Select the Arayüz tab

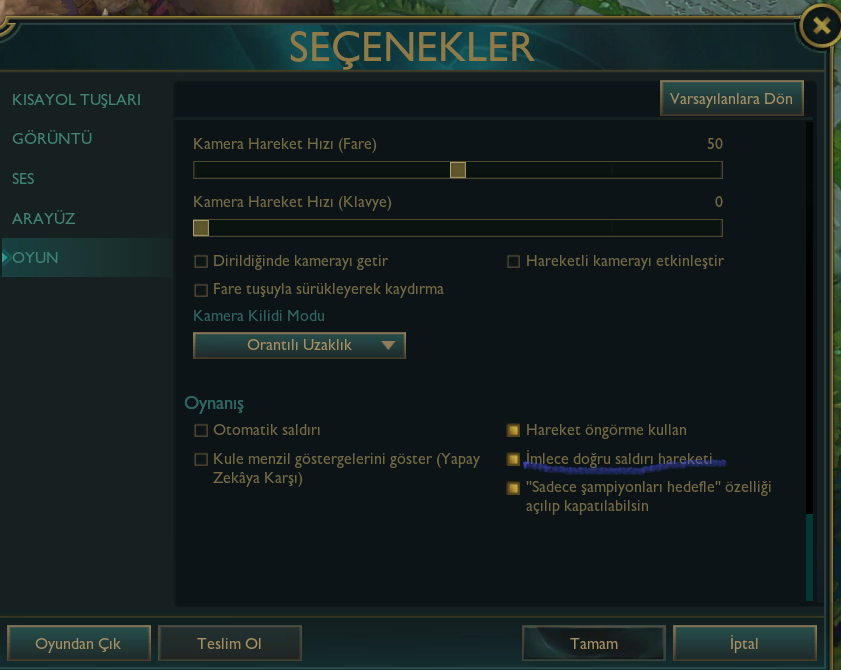coord(43,218)
